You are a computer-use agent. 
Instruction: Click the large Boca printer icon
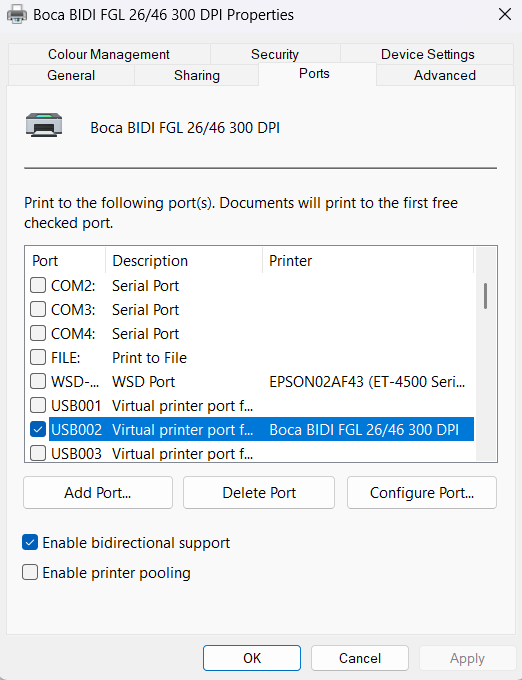click(44, 124)
